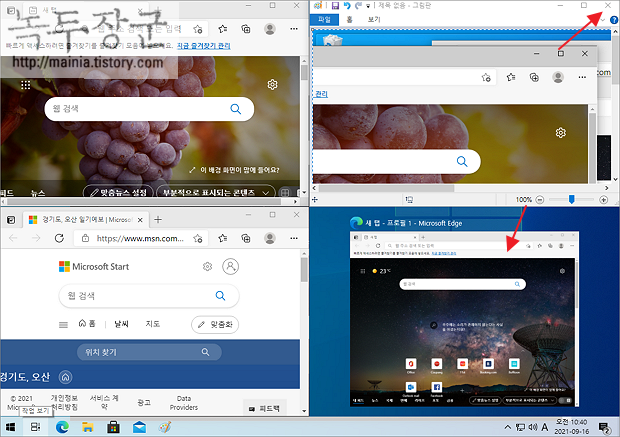Click the sign-in person icon on Microsoft Start
This screenshot has height=437, width=620.
(231, 267)
